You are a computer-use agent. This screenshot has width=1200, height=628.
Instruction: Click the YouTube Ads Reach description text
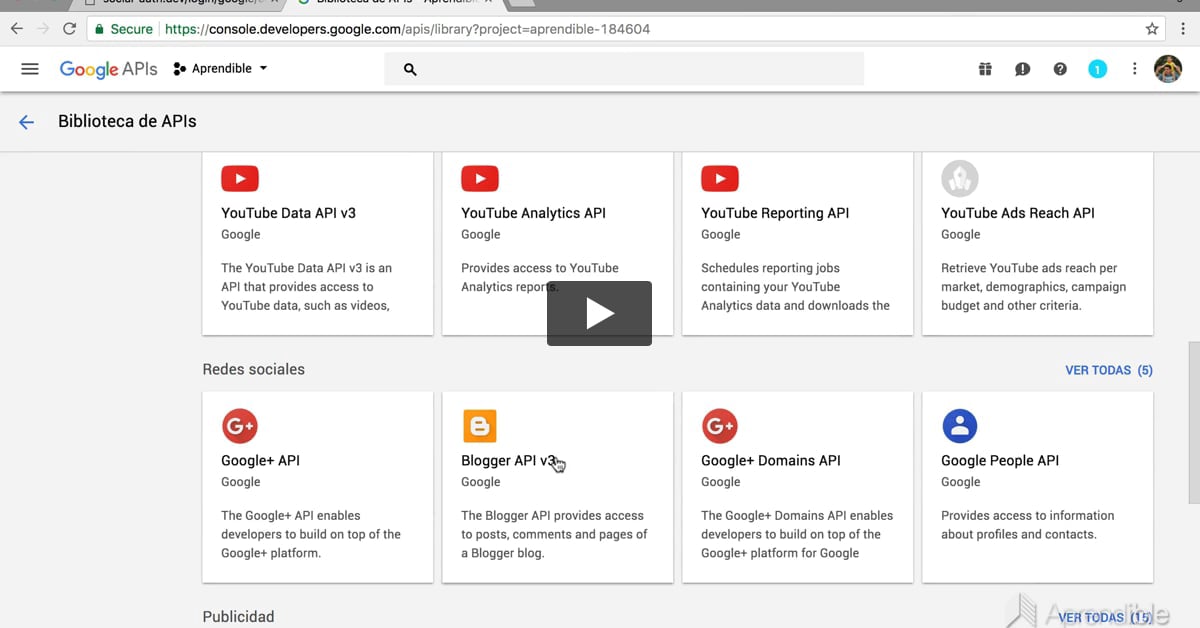(1034, 287)
